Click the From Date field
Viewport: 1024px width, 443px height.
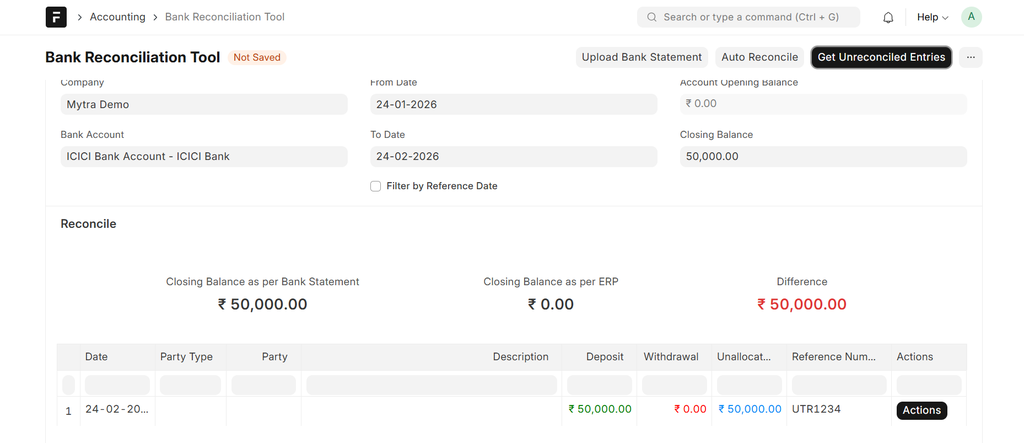point(513,104)
